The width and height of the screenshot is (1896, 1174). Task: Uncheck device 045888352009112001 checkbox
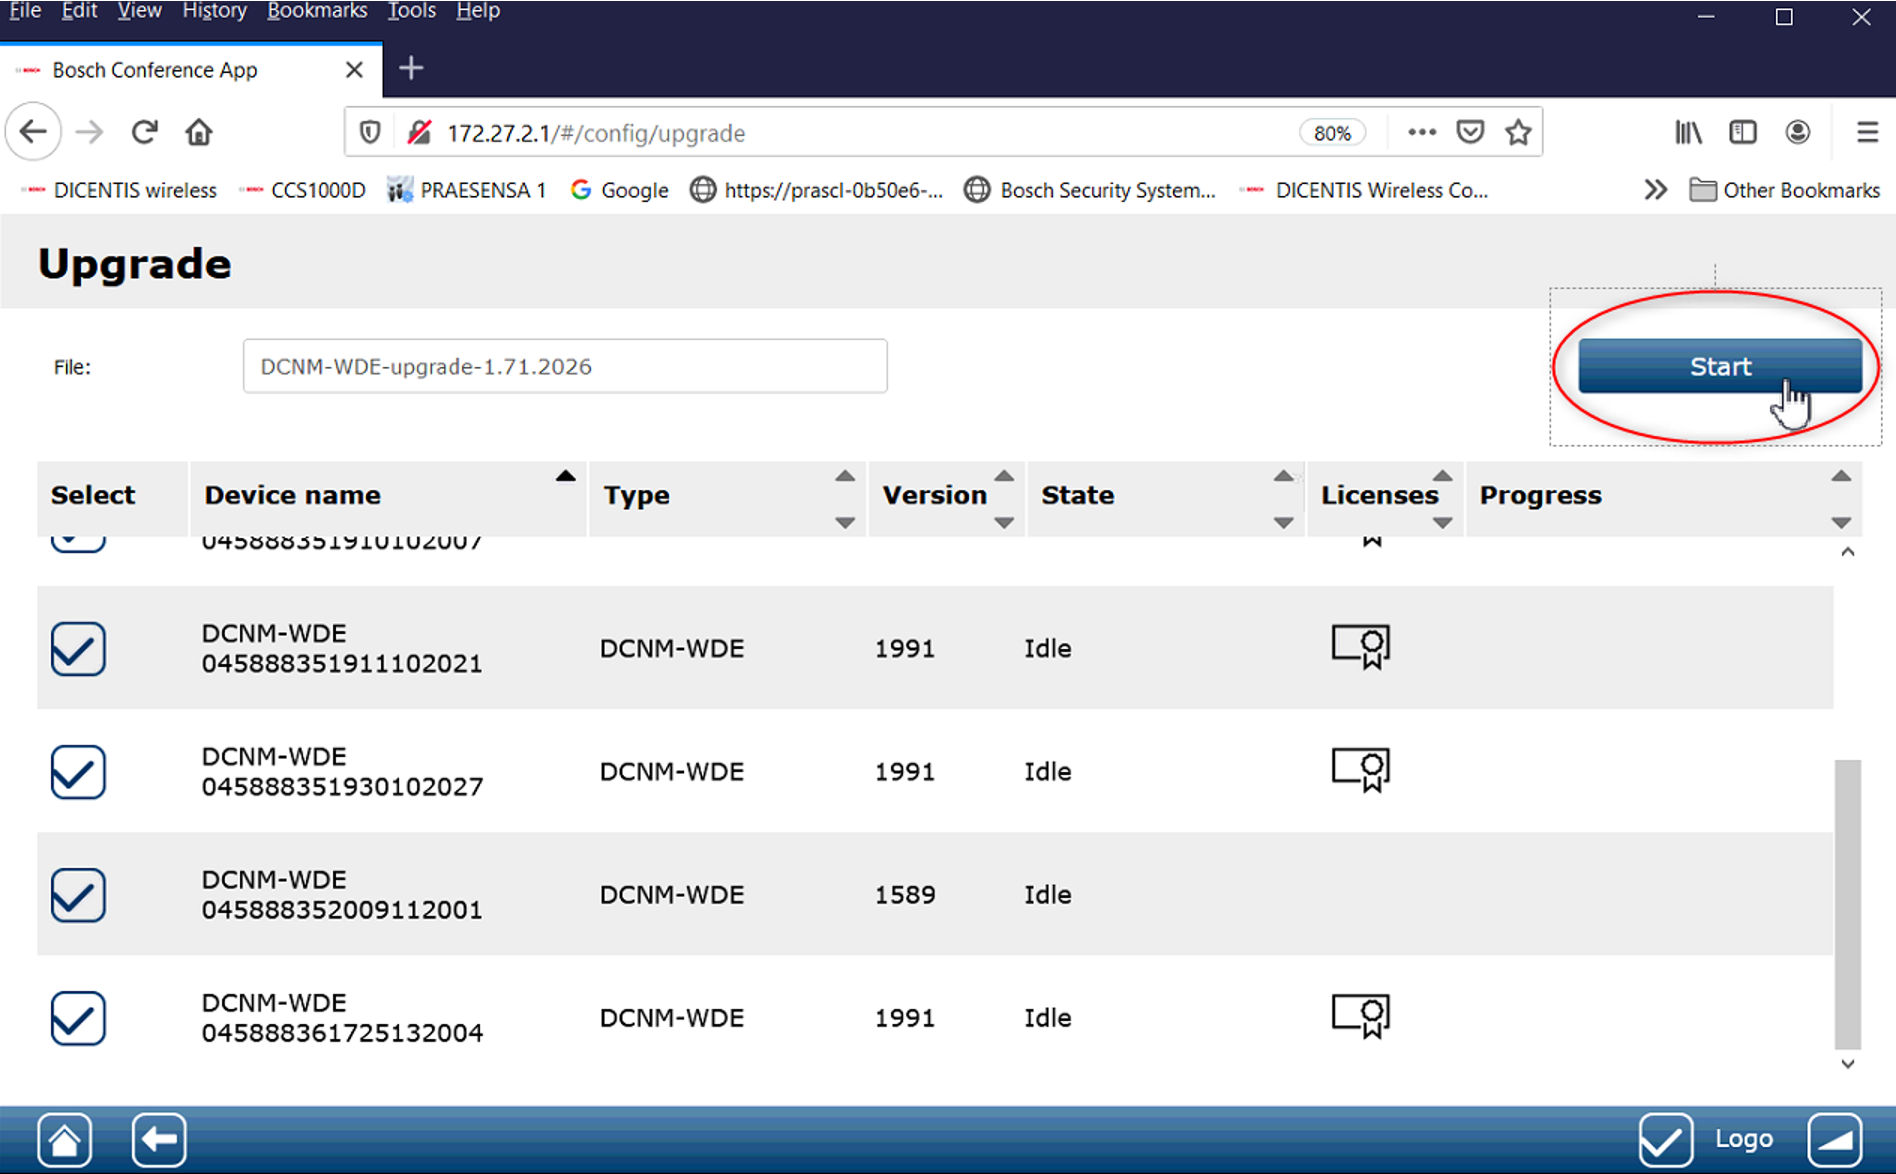78,895
